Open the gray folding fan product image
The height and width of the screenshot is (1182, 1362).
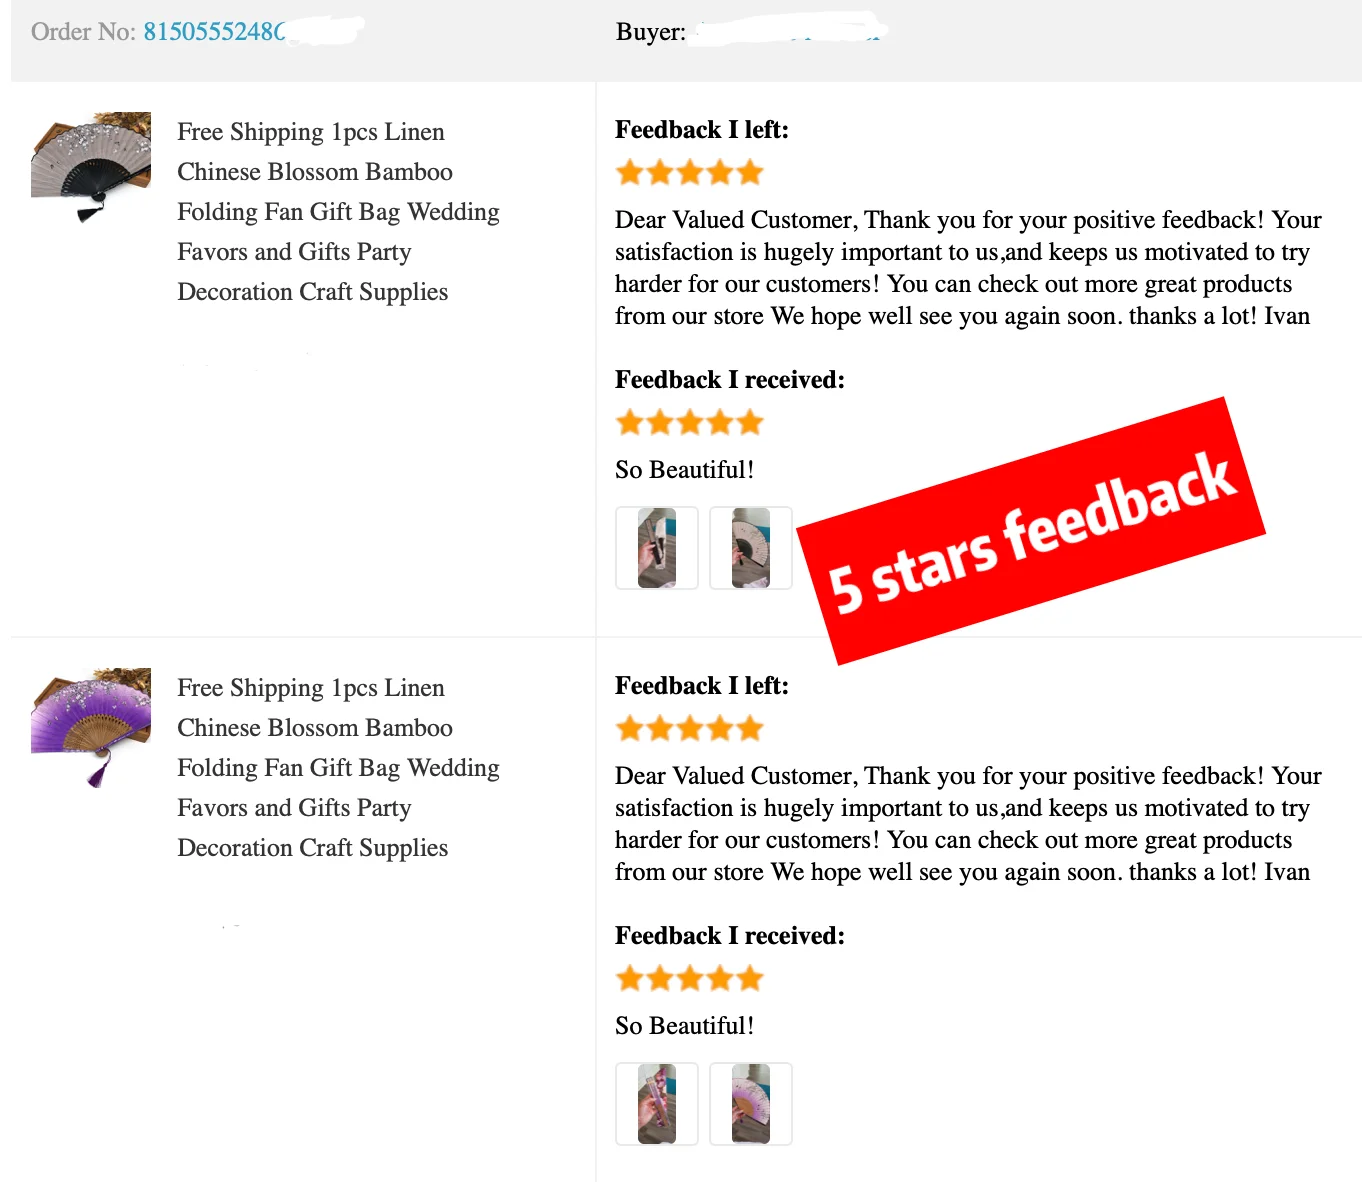(x=91, y=167)
